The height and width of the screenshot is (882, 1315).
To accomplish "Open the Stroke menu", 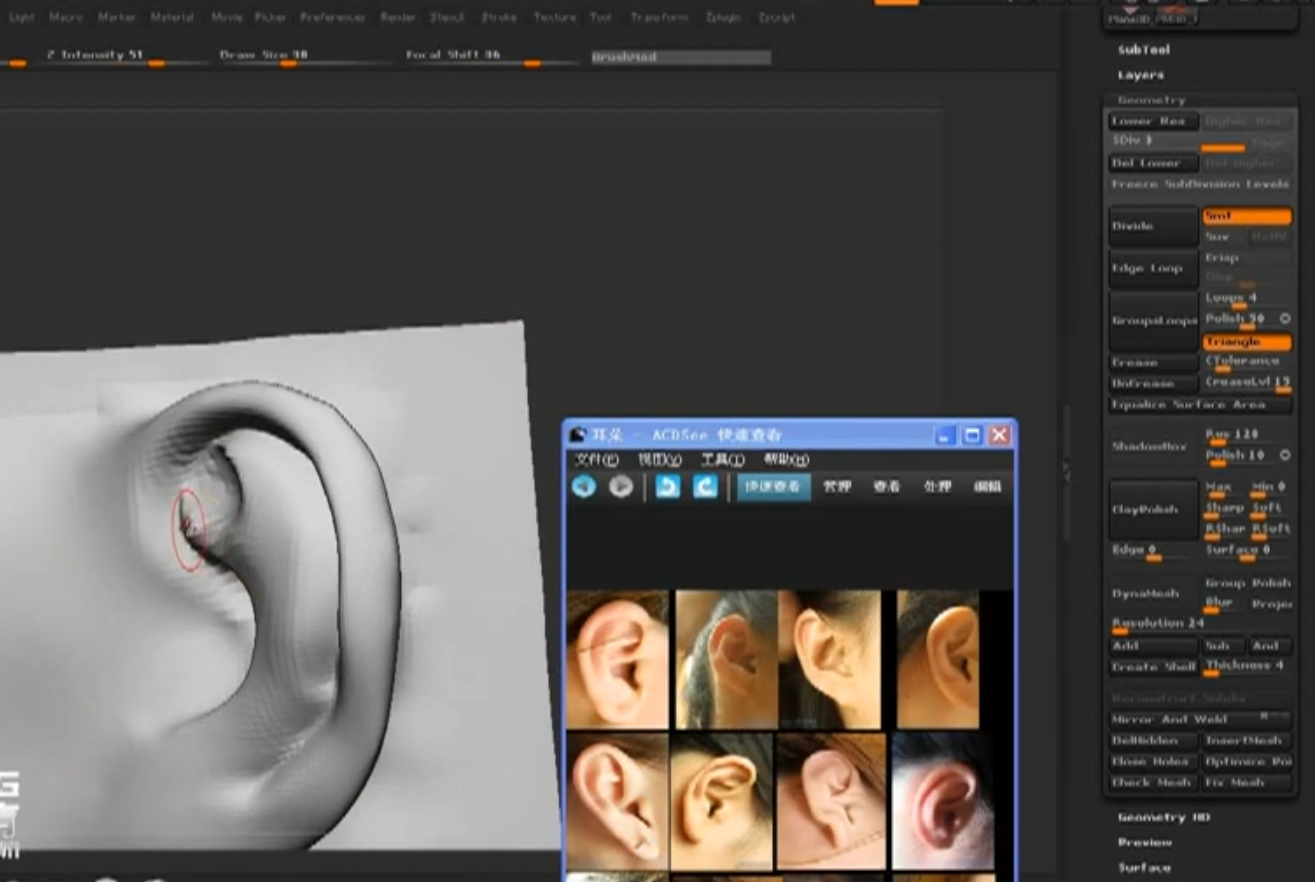I will (x=499, y=17).
